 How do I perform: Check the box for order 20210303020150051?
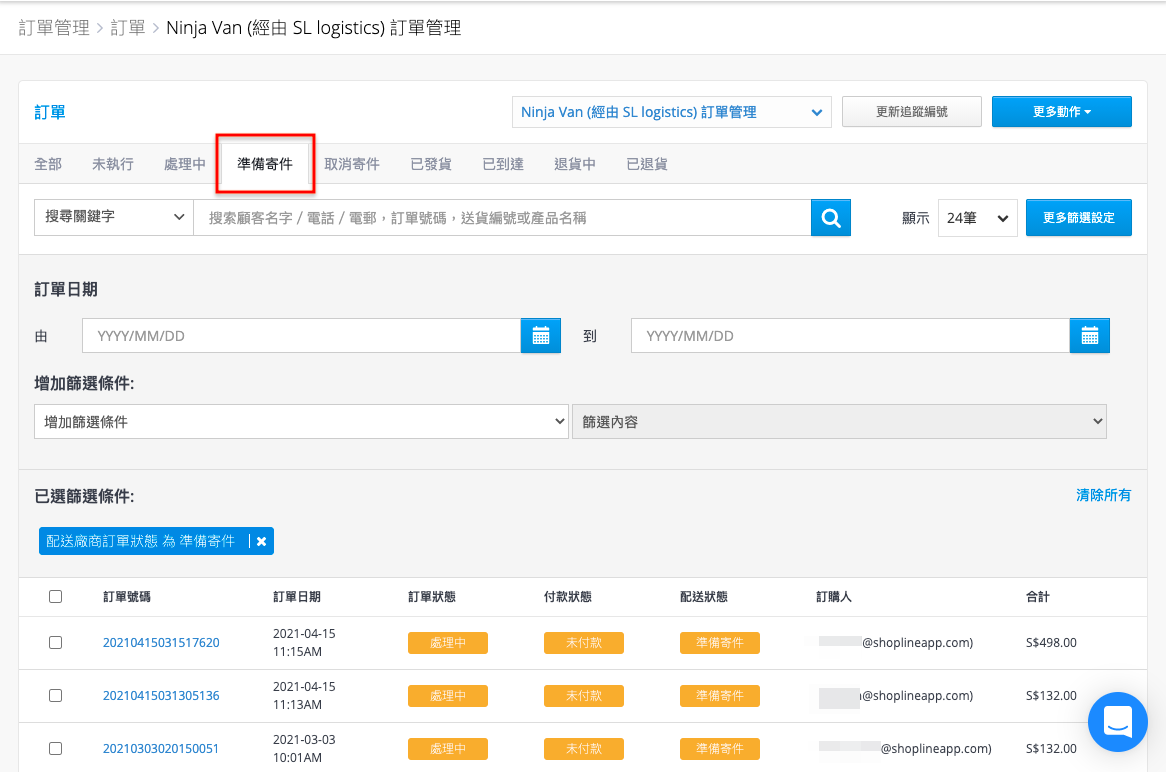56,748
